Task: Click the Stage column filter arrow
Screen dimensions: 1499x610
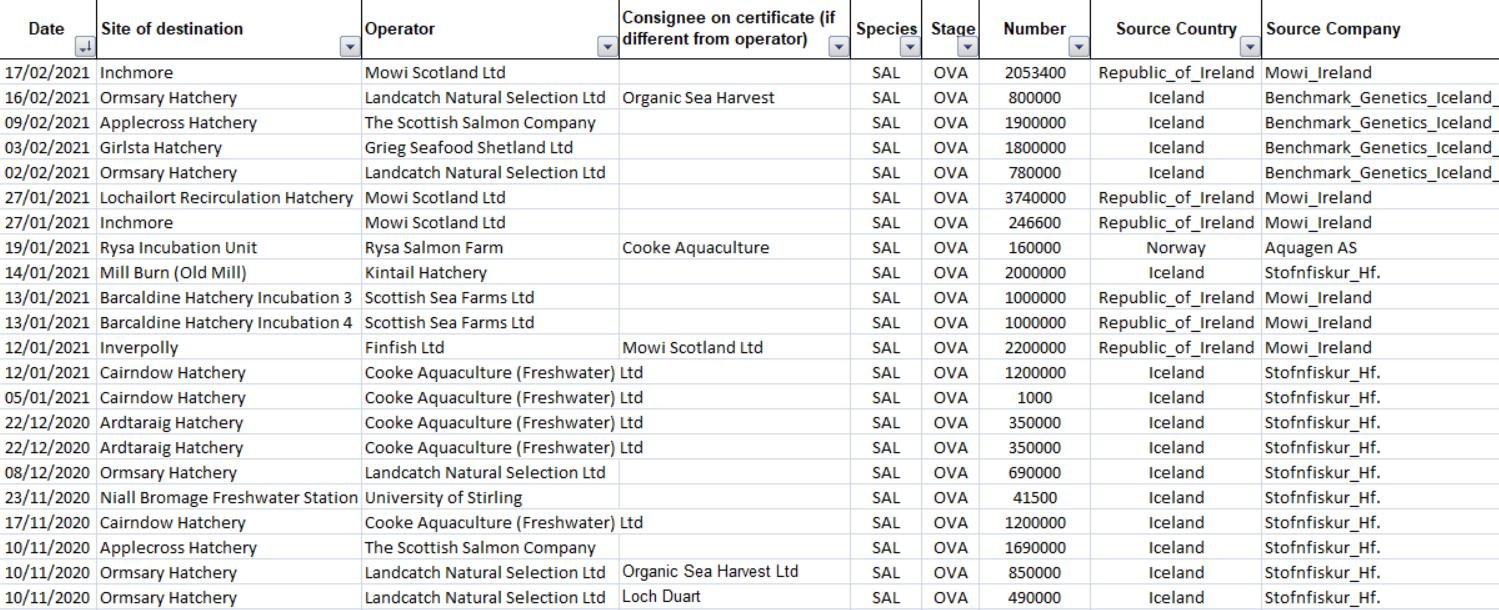Action: [x=967, y=47]
